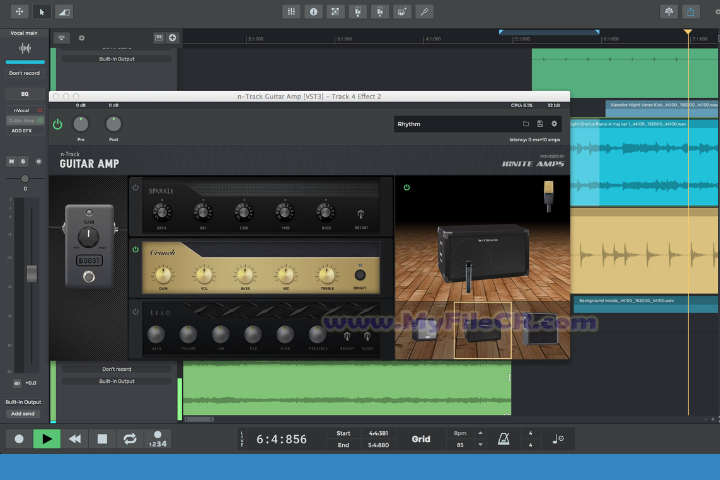720x480 pixels.
Task: Open the info icon in top toolbar
Action: coord(313,11)
